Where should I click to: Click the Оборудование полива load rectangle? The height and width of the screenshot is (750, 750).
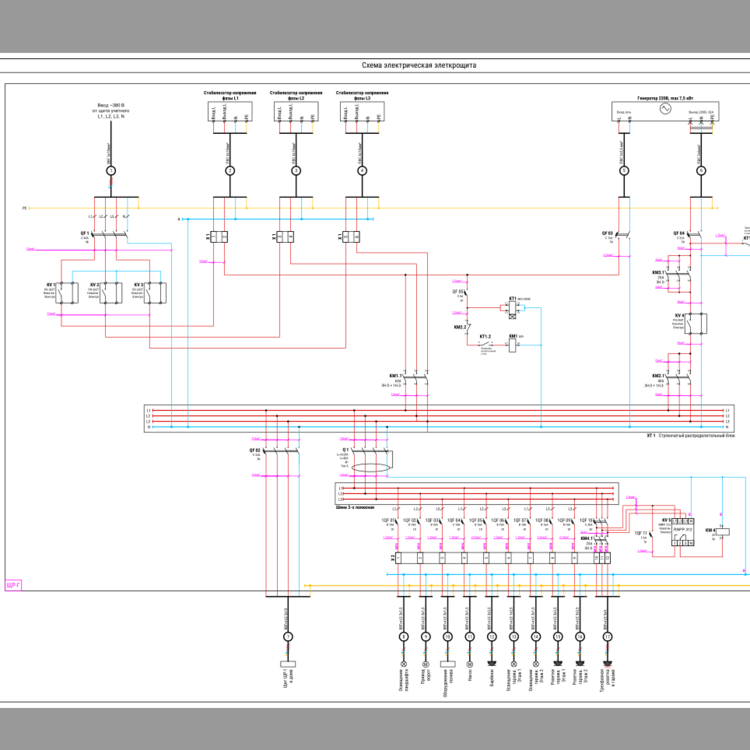(448, 664)
